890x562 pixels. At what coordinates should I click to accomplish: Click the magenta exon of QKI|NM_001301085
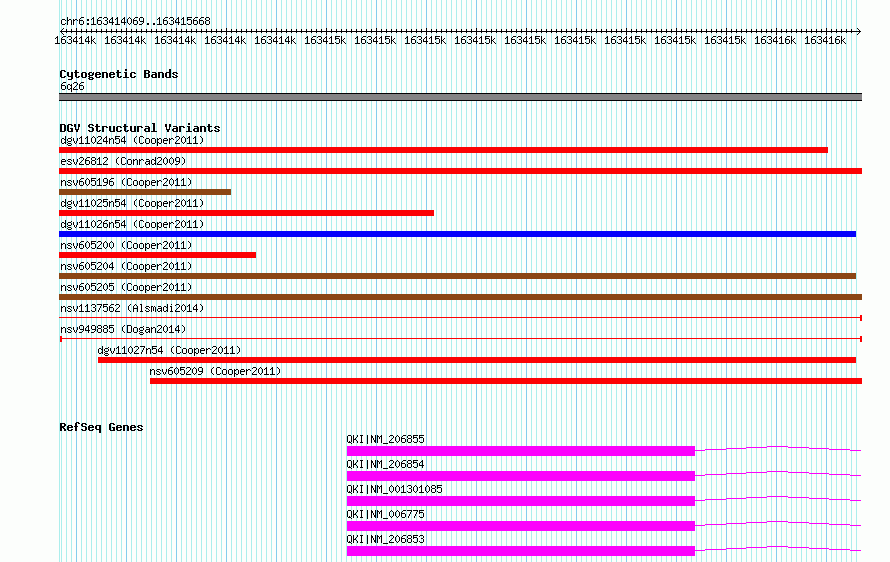coord(520,501)
